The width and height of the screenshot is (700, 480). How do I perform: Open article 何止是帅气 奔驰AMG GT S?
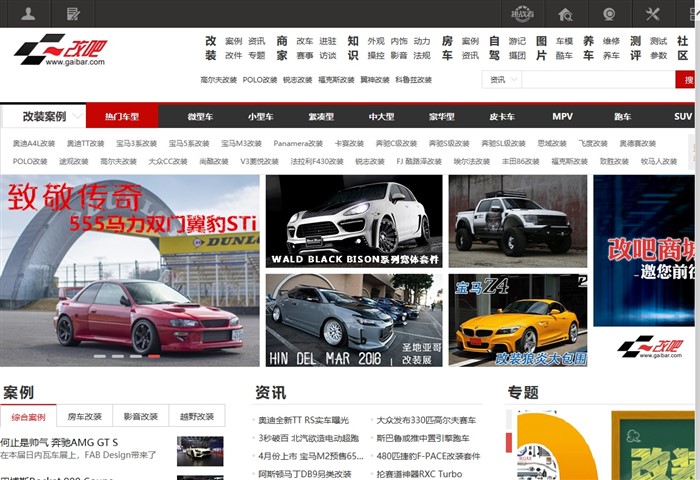(x=59, y=442)
